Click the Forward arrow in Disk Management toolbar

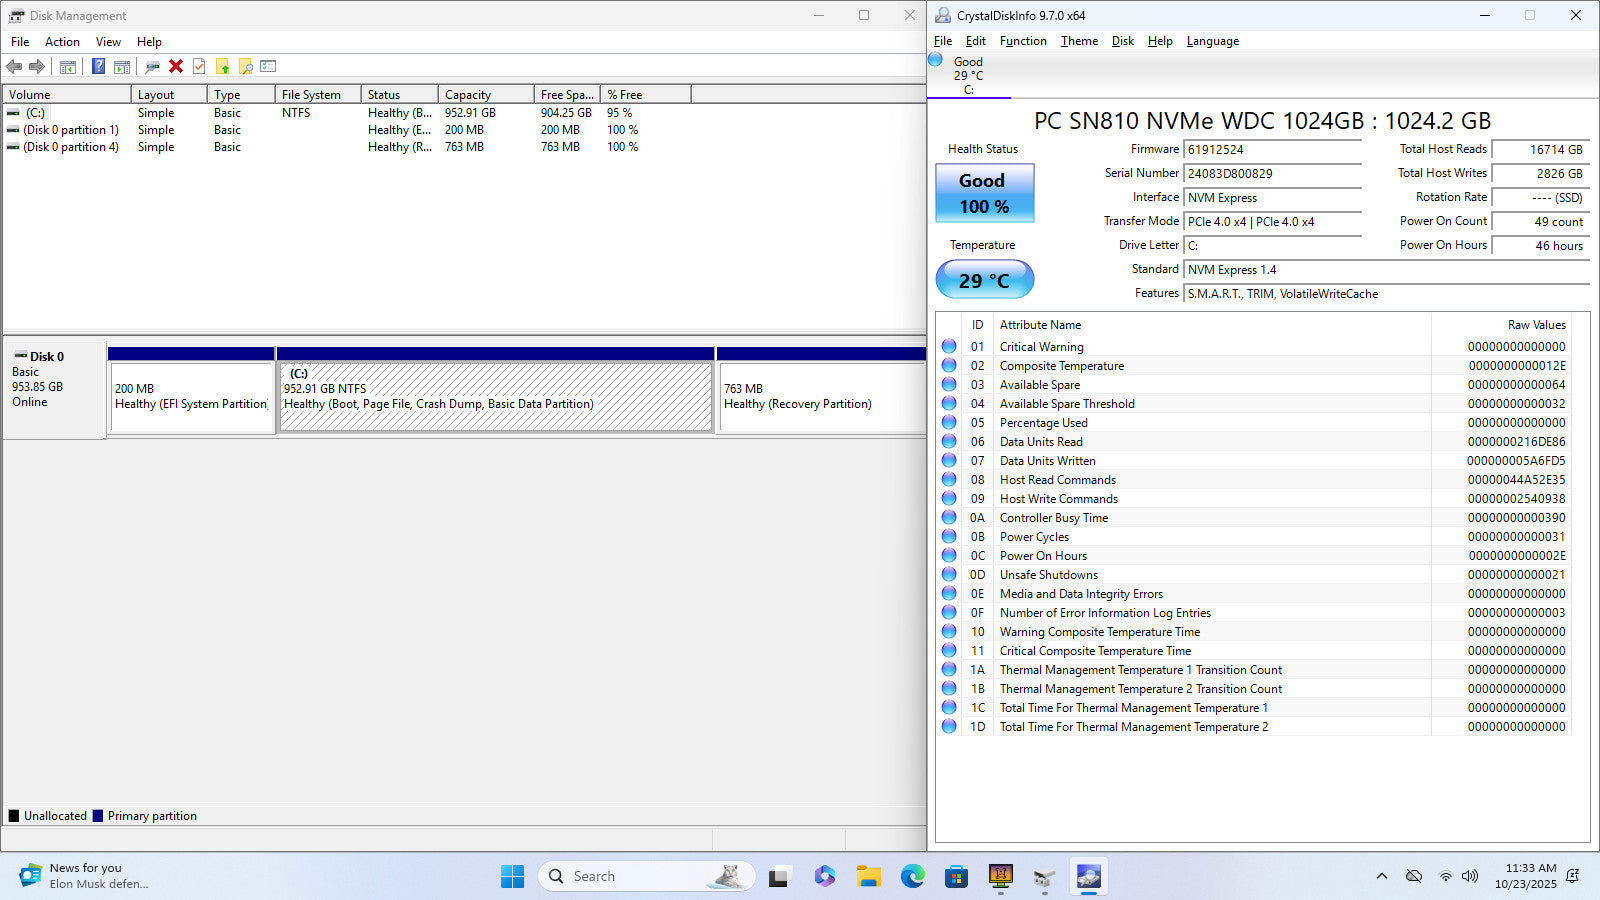pos(37,66)
